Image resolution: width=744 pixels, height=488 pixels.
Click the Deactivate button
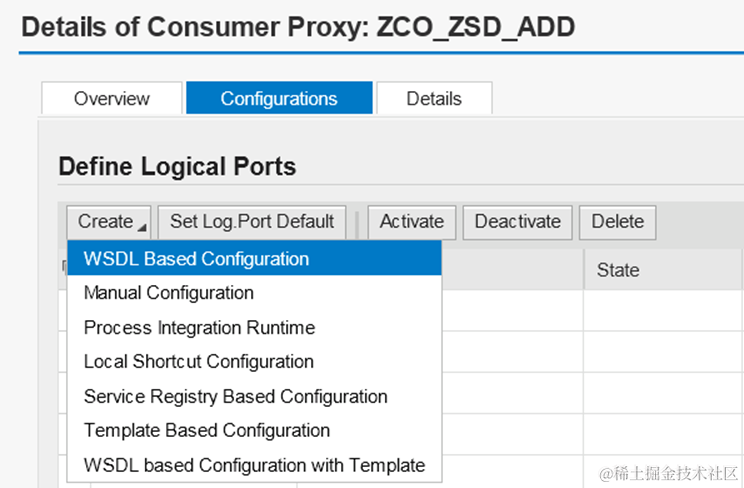pos(518,222)
